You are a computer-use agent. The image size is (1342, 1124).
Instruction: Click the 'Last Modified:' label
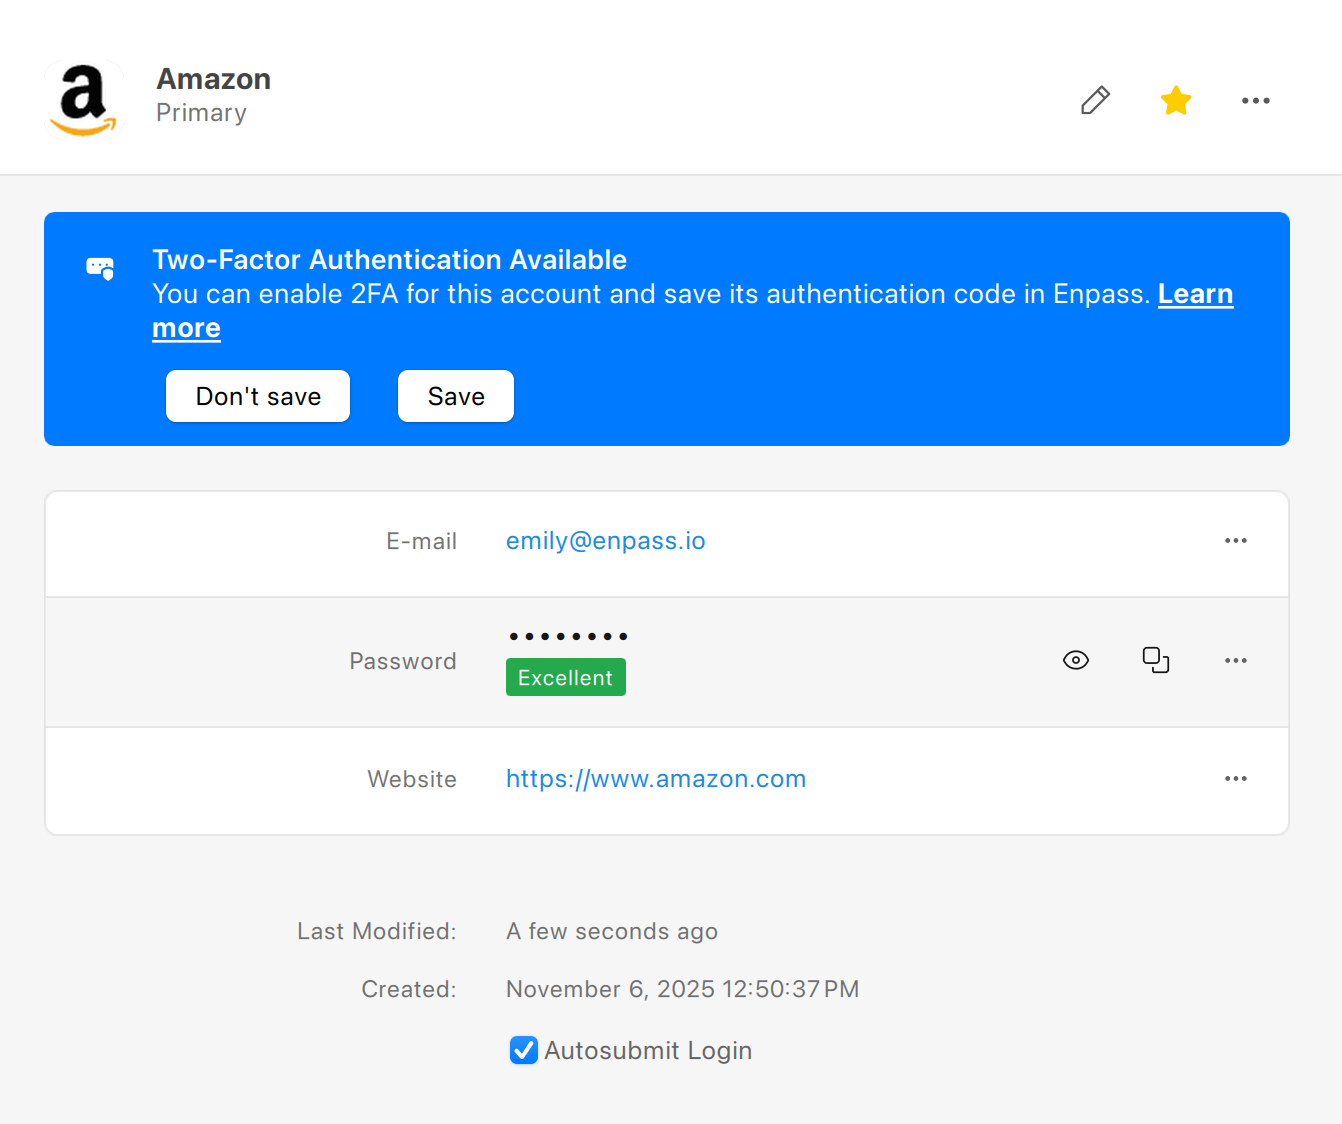pyautogui.click(x=377, y=931)
